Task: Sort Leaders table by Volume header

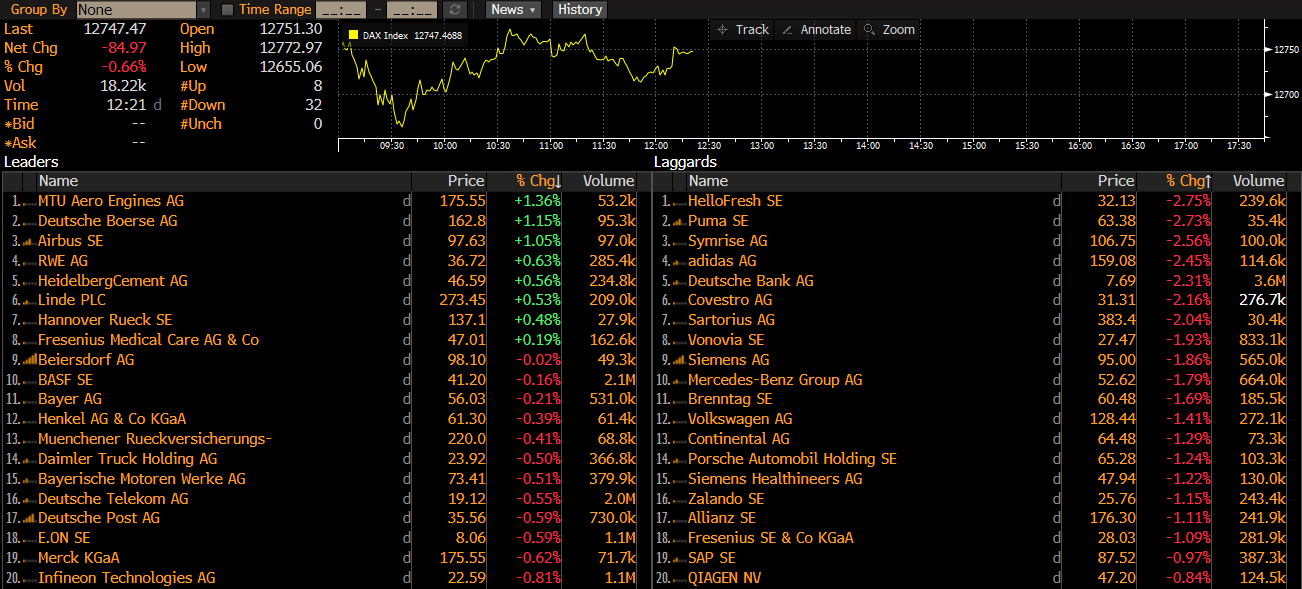Action: [609, 181]
